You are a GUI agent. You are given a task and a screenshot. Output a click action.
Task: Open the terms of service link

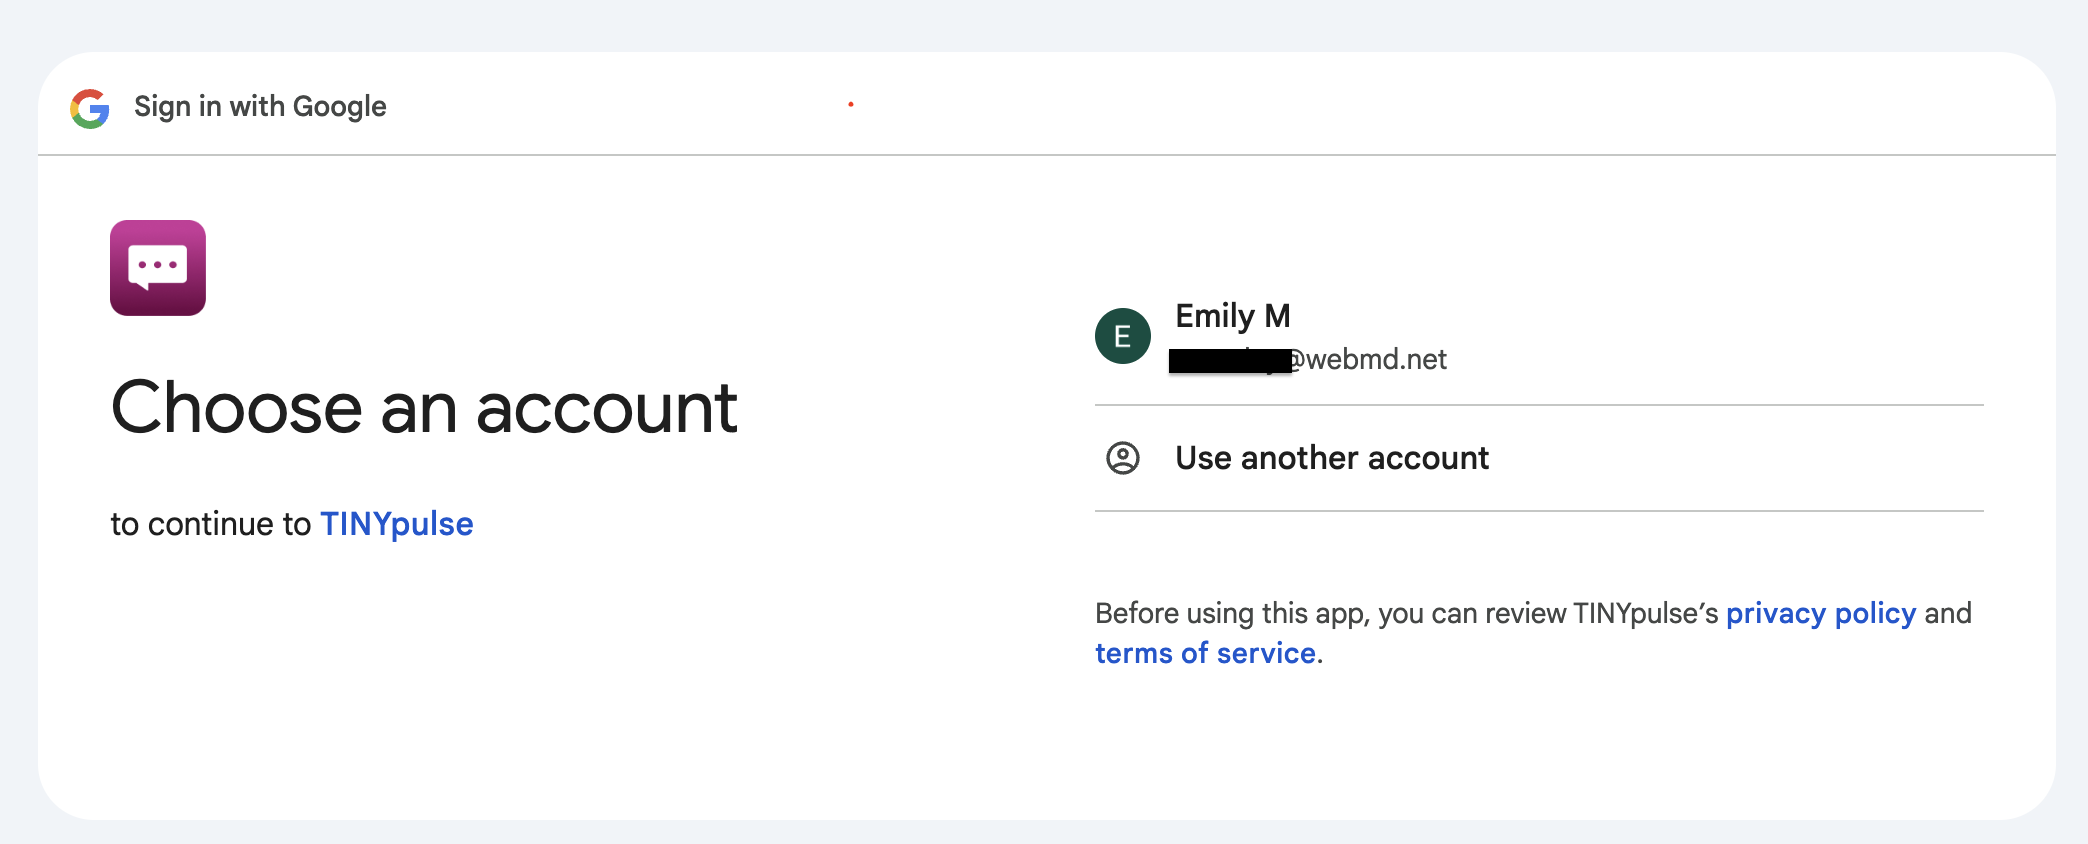click(1205, 653)
